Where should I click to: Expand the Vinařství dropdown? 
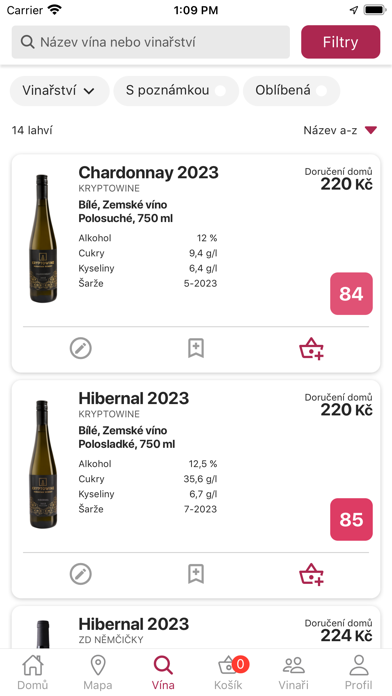(x=59, y=91)
